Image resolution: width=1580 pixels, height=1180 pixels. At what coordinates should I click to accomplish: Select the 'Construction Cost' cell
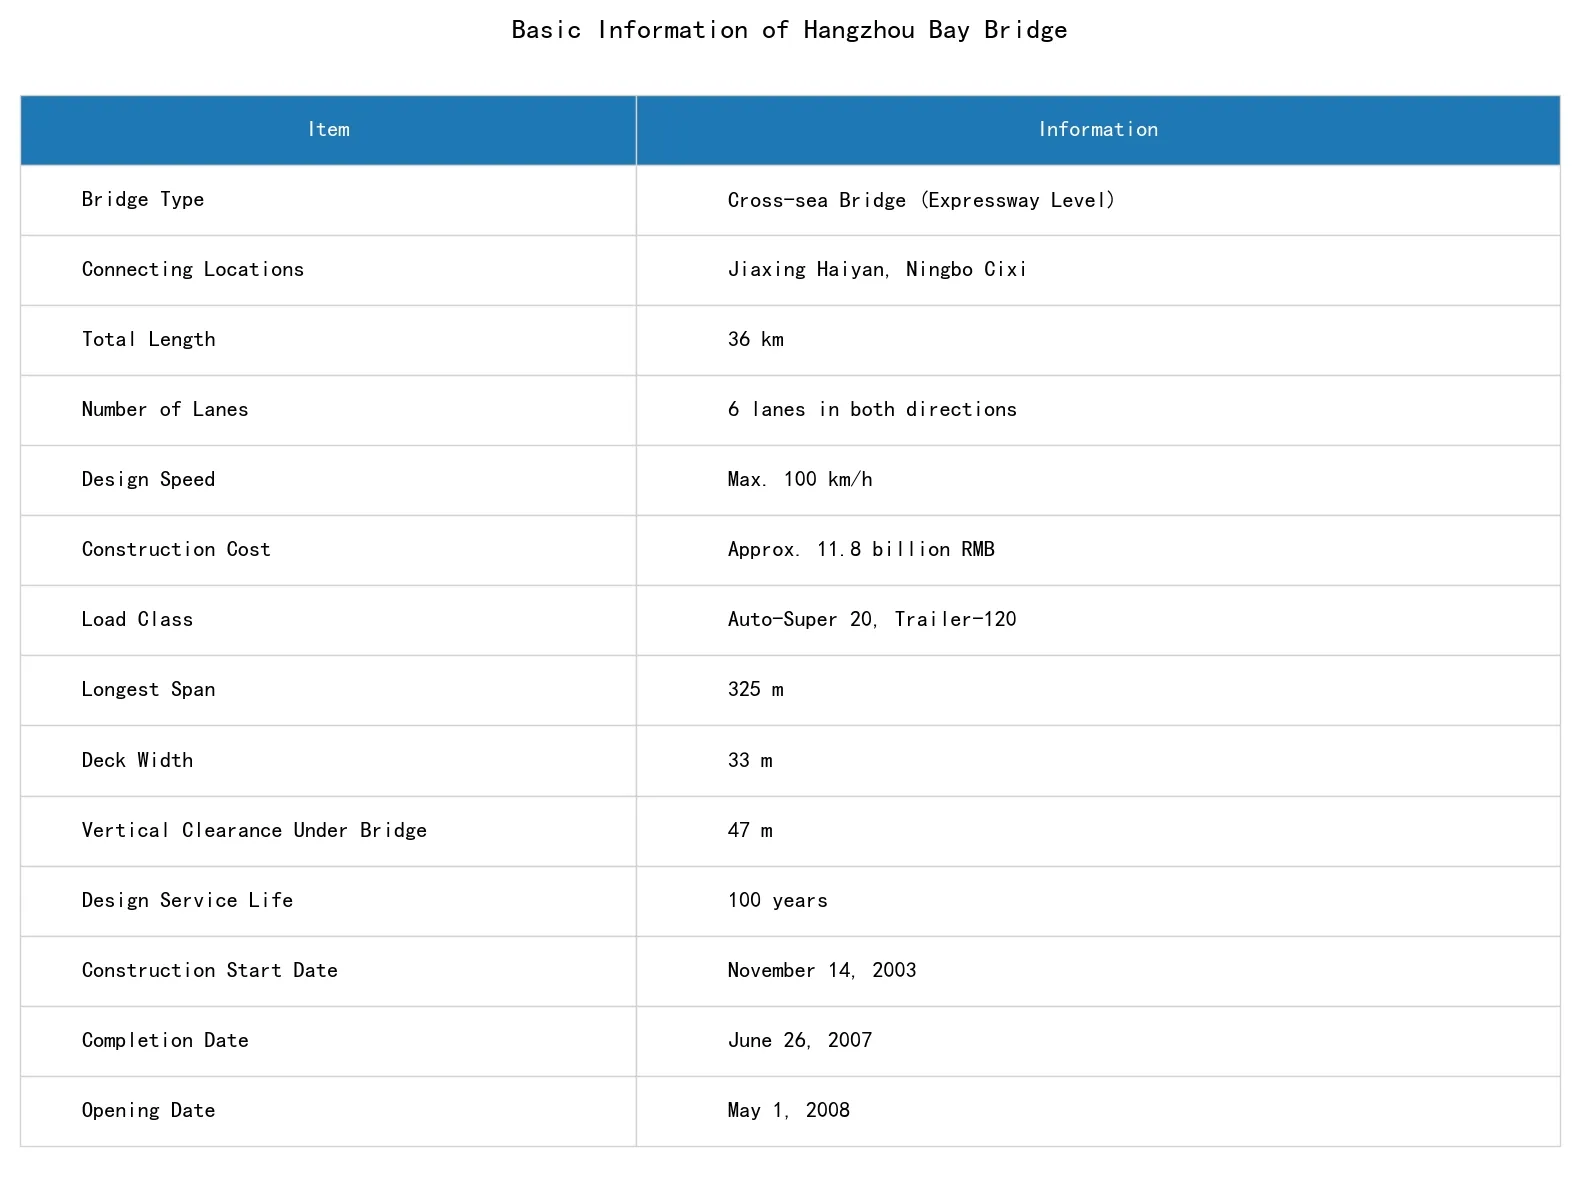point(328,550)
